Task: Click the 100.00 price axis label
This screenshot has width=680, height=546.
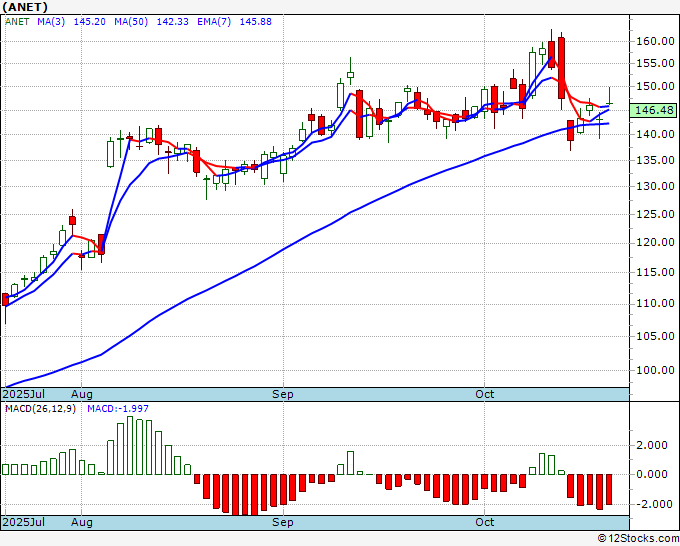Action: click(655, 370)
